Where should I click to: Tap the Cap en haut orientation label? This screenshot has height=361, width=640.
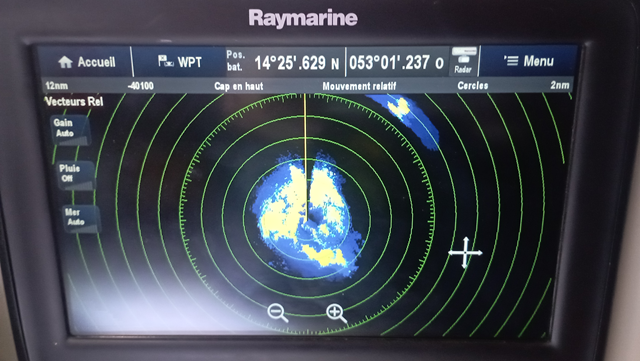[239, 86]
